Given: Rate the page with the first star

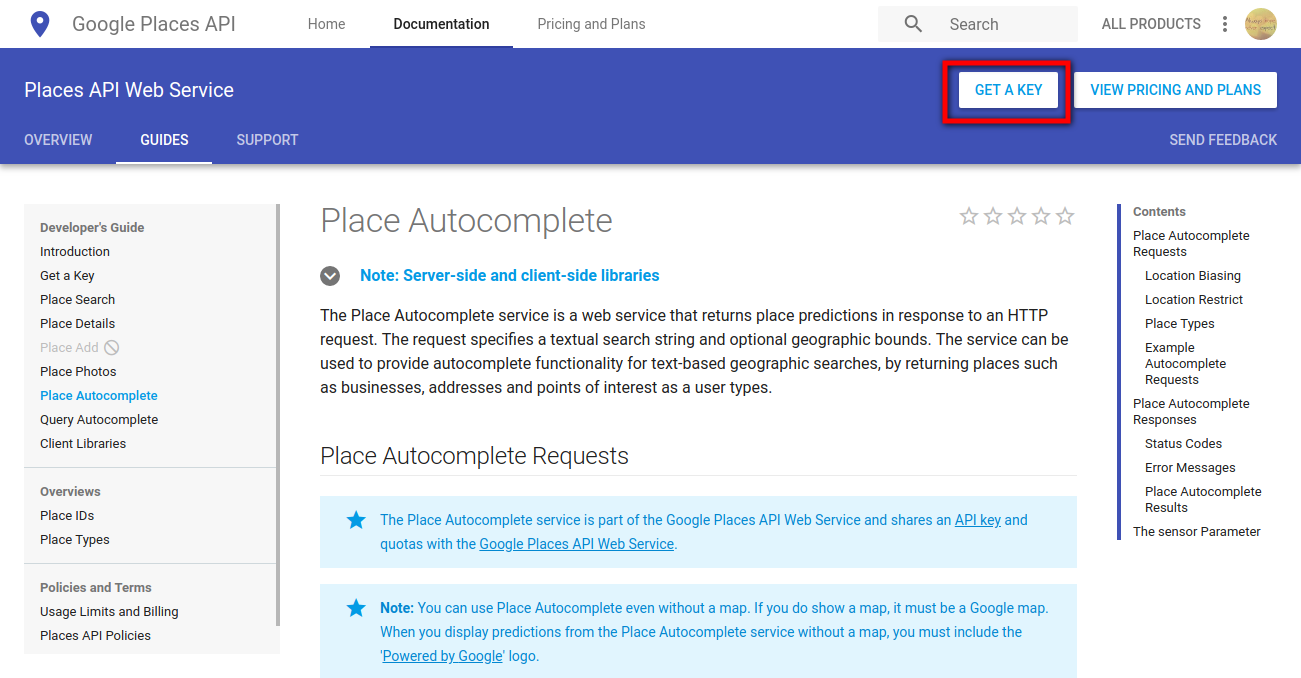Looking at the screenshot, I should tap(969, 216).
